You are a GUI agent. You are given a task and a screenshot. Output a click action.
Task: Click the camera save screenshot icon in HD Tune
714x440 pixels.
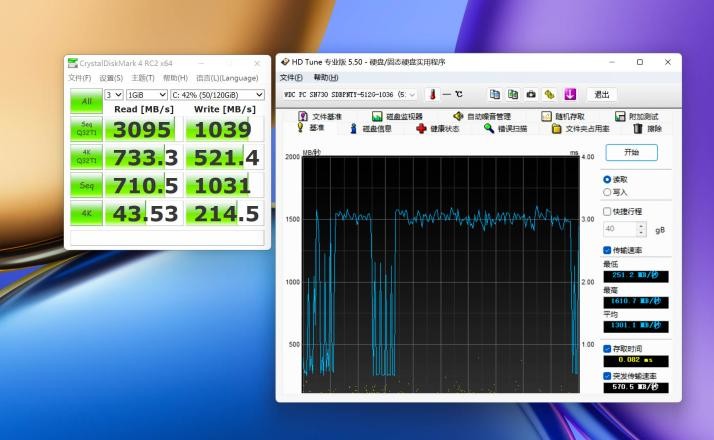(x=531, y=94)
